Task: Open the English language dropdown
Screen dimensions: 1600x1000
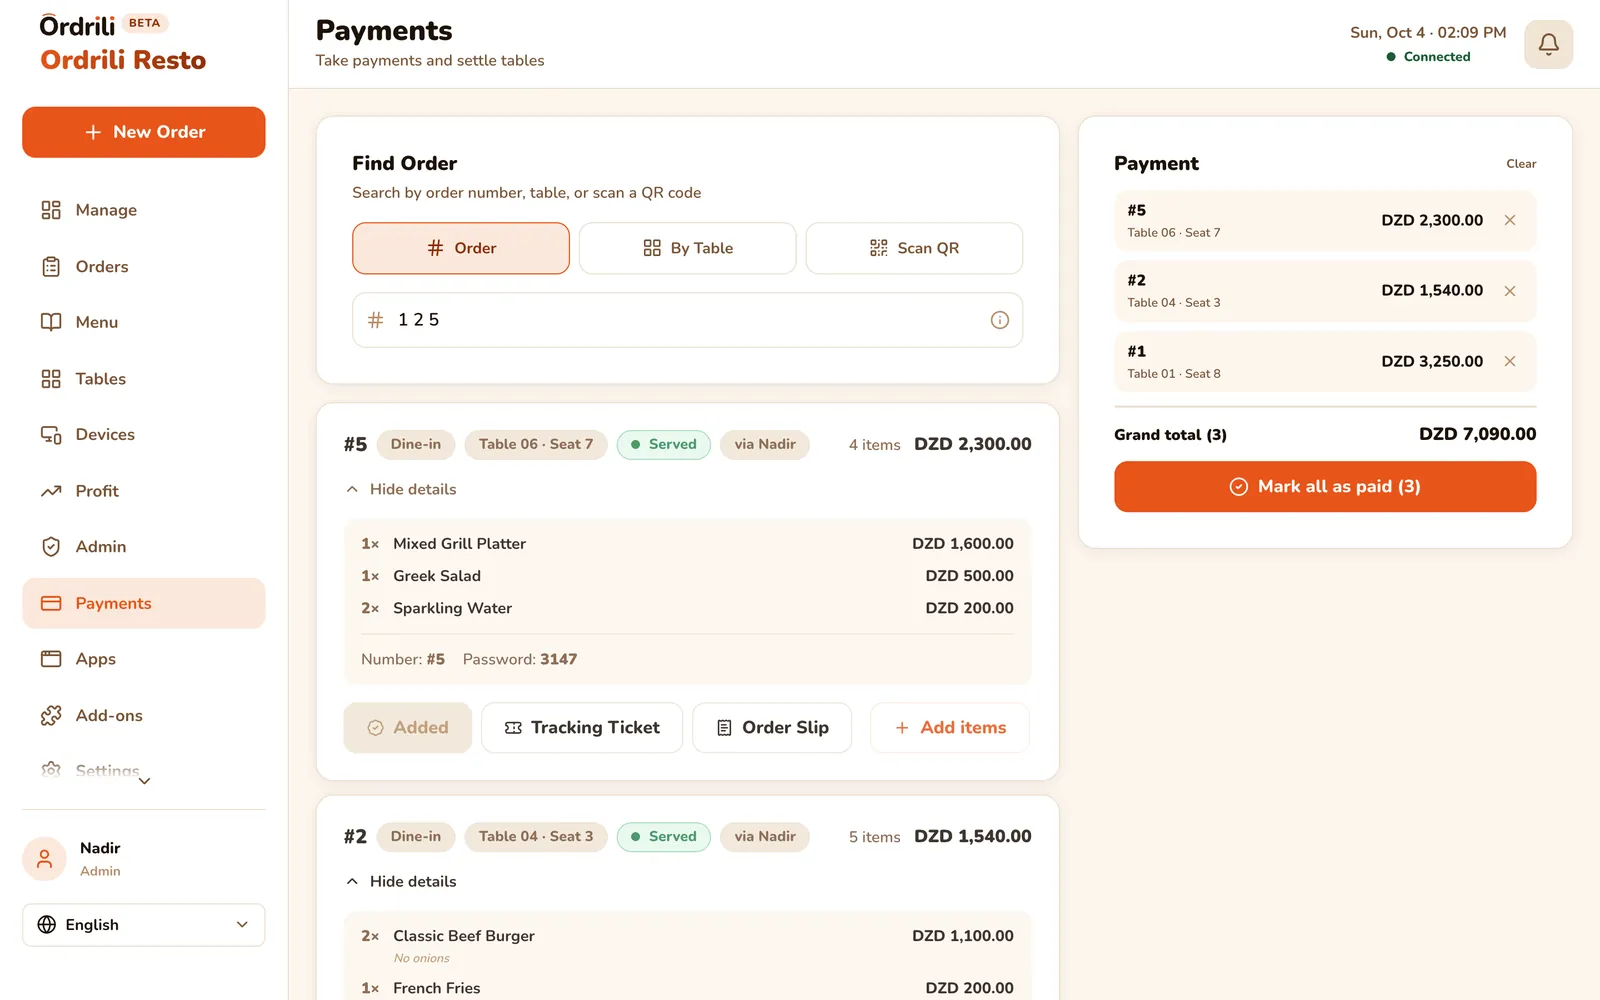Action: (x=144, y=925)
